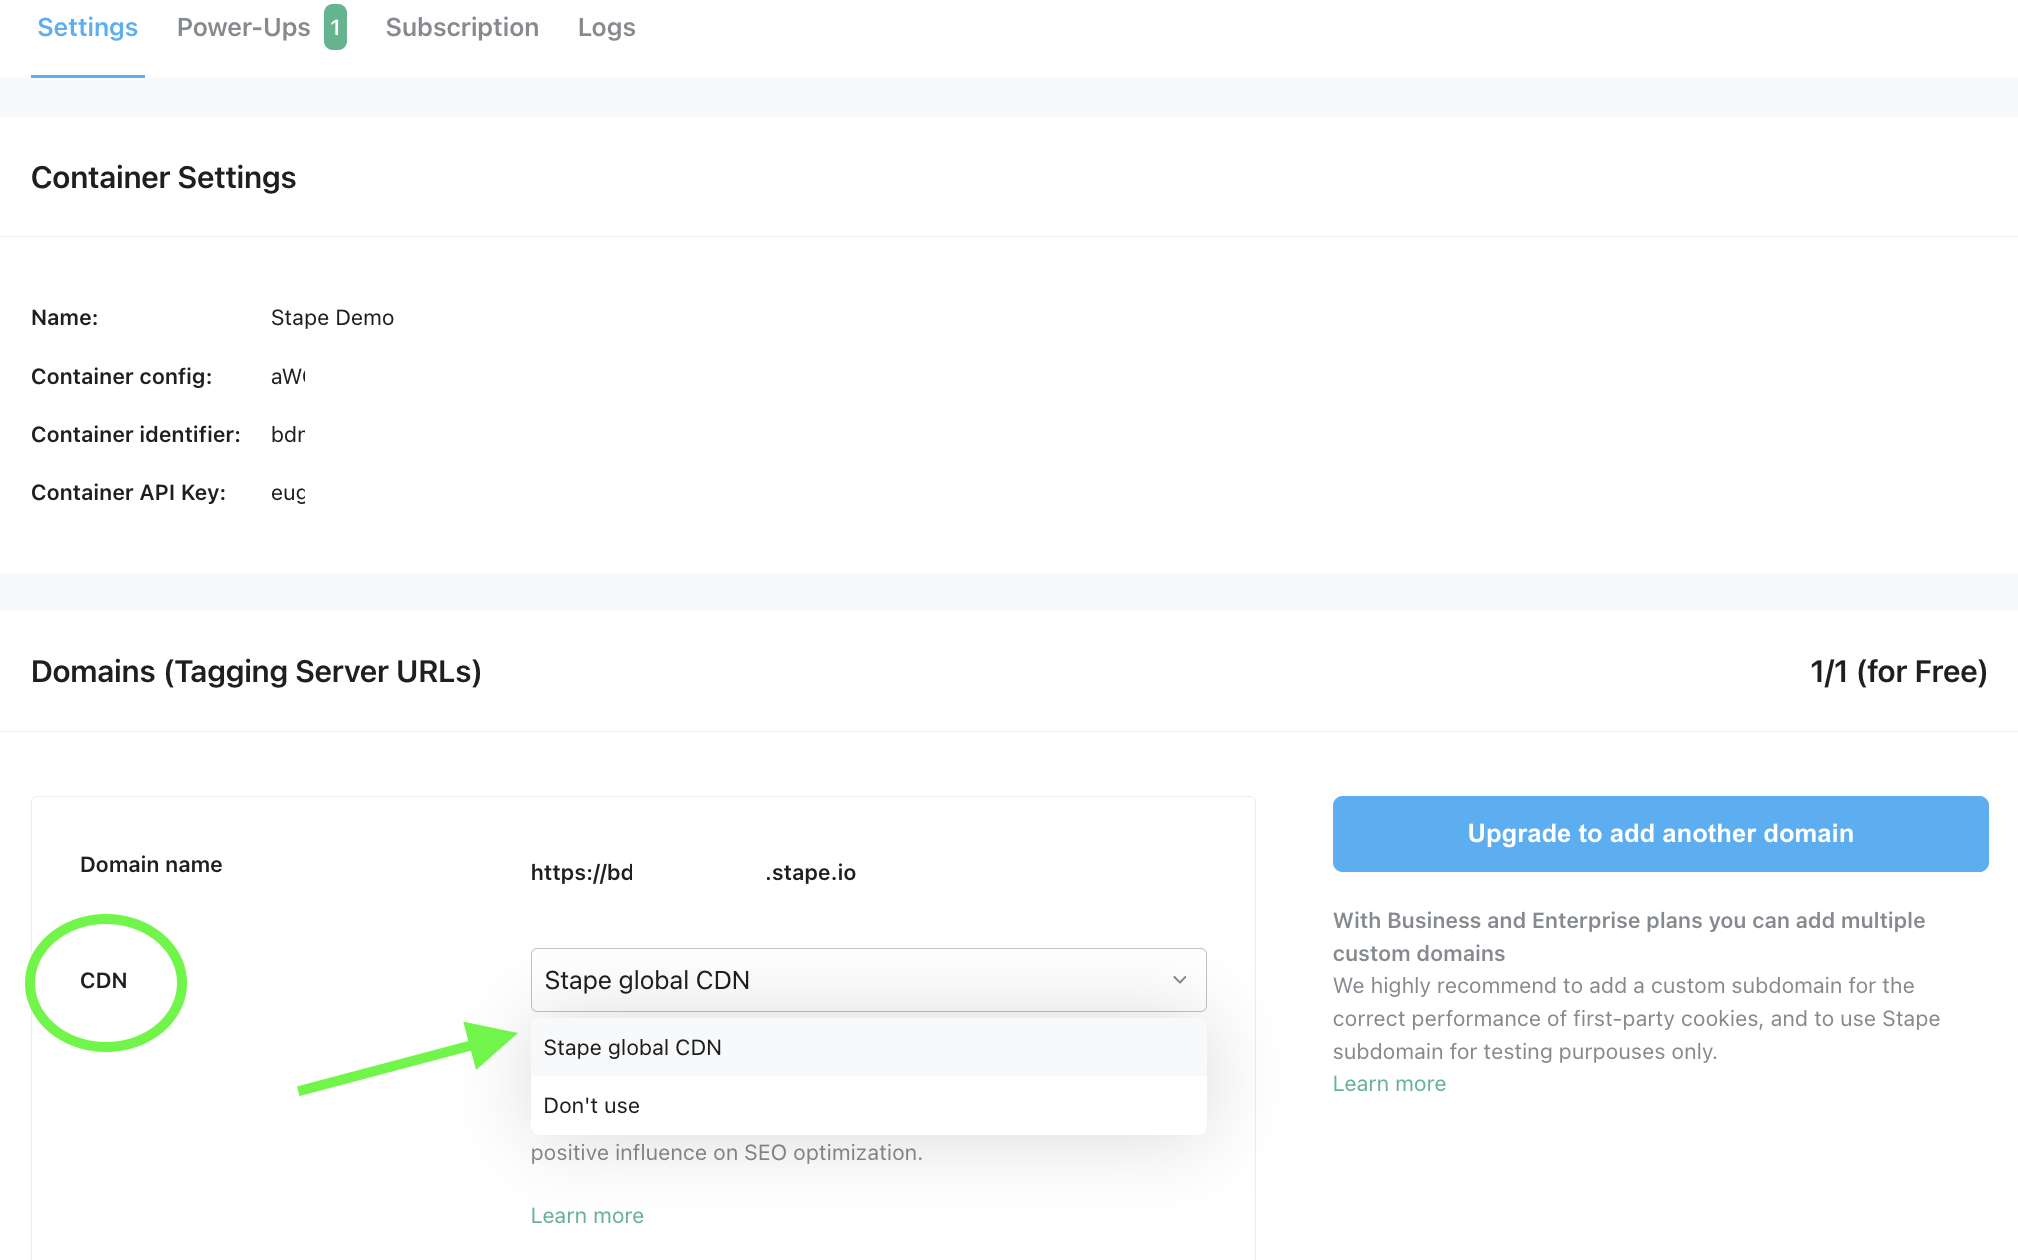
Task: Open the Subscription tab
Action: tap(462, 28)
